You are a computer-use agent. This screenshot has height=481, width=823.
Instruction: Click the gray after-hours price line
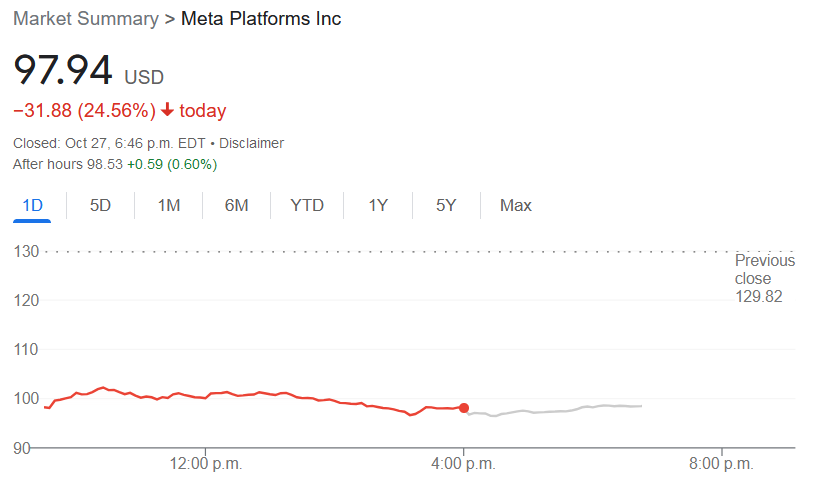tap(555, 410)
